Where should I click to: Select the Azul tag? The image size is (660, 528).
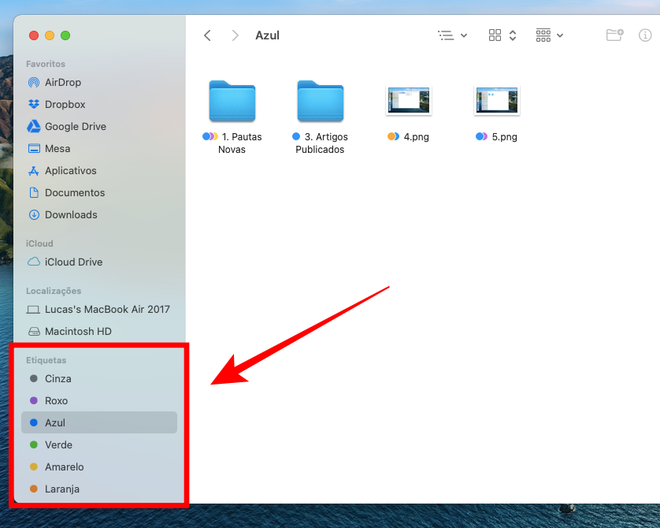click(x=99, y=423)
